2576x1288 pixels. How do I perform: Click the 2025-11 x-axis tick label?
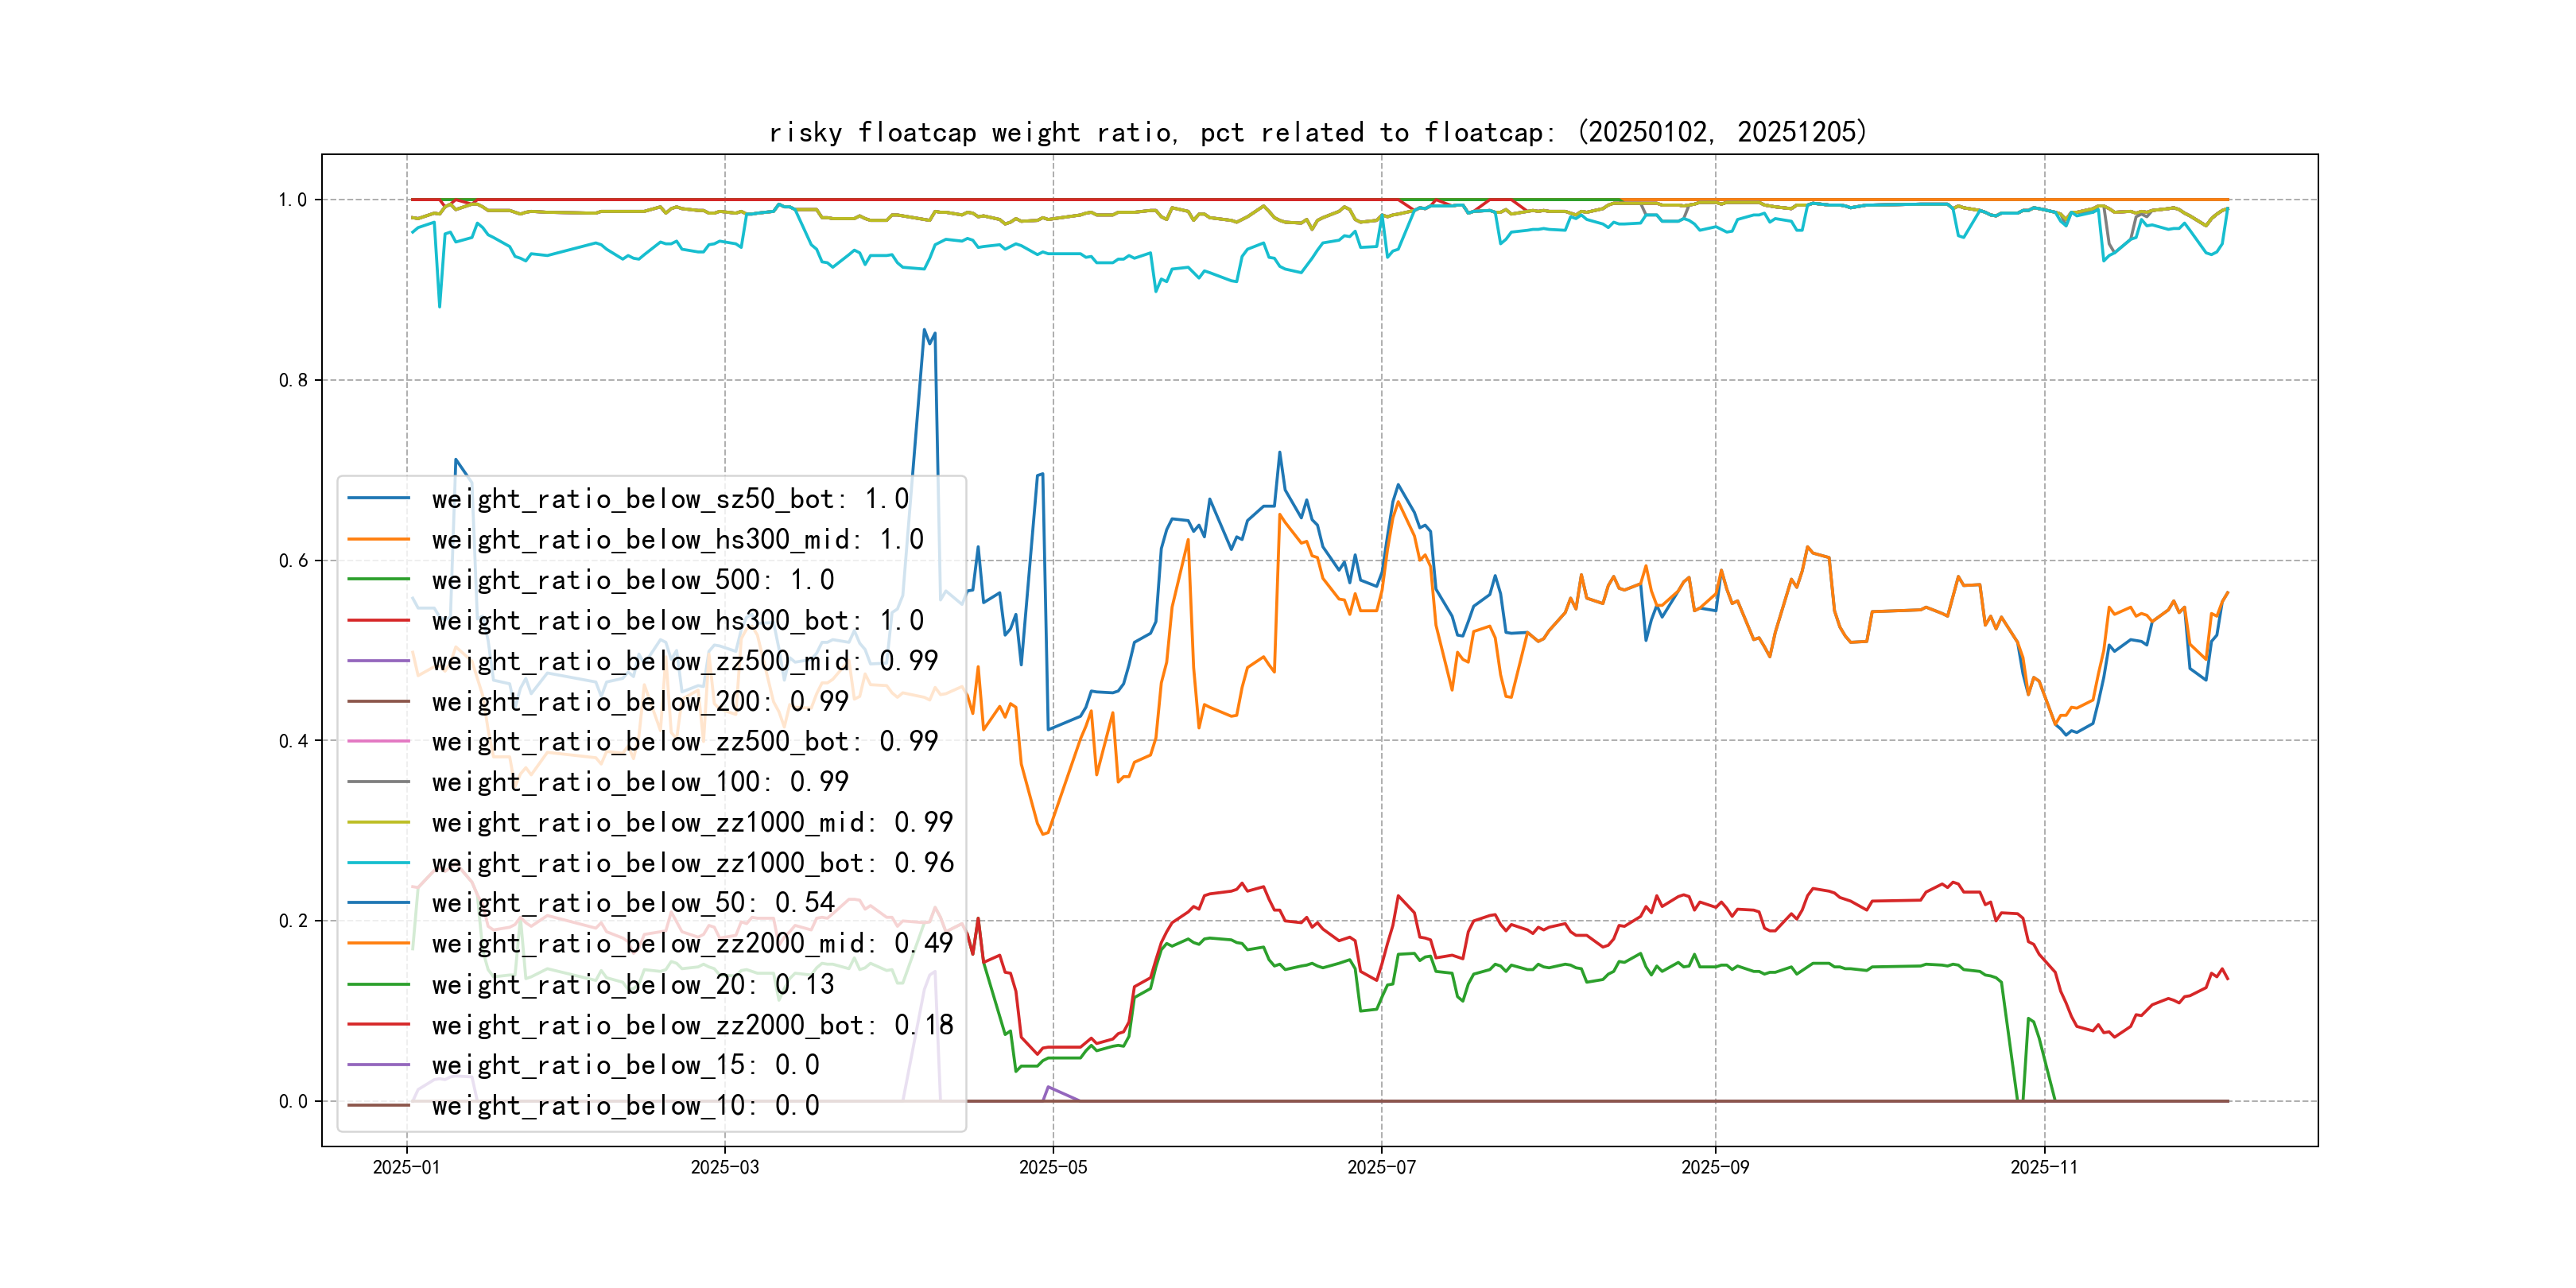(2043, 1168)
